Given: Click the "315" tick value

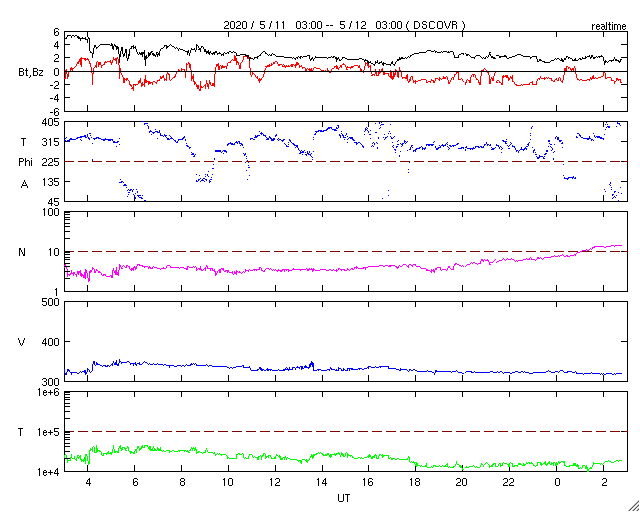Looking at the screenshot, I should coord(51,142).
